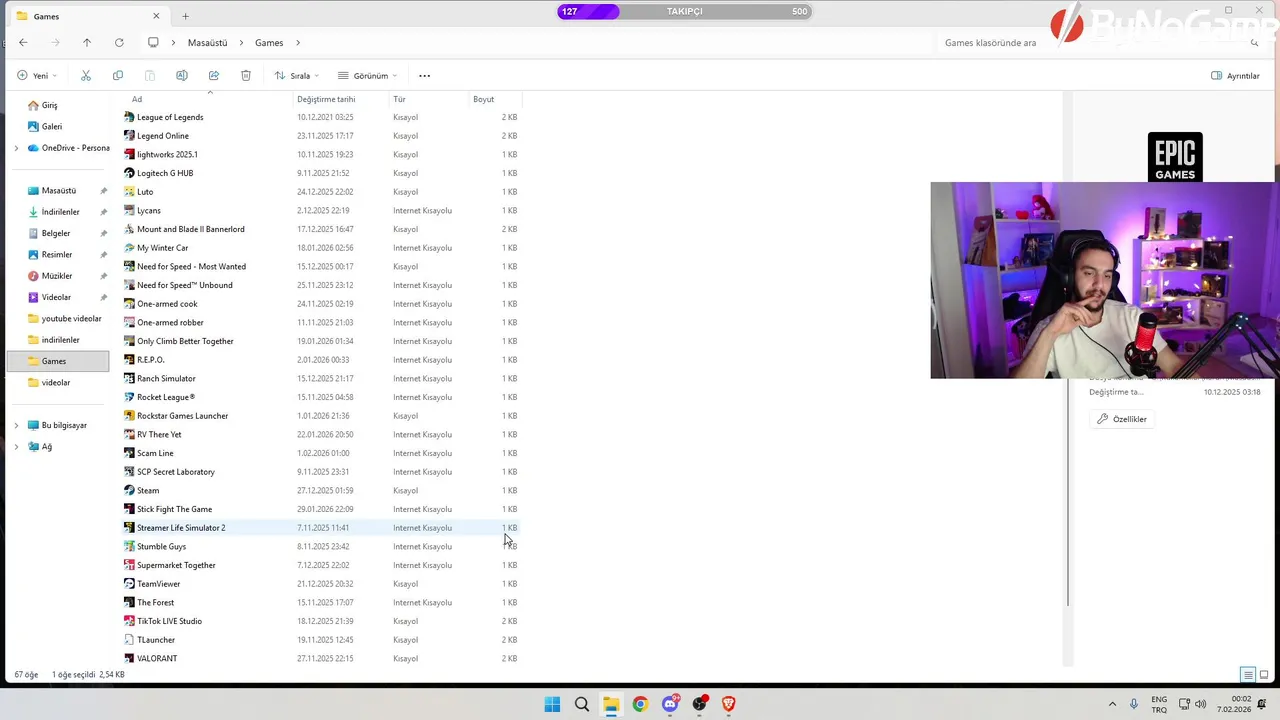
Task: Select the Mount and Blade II Bannerlord row
Action: tap(320, 229)
